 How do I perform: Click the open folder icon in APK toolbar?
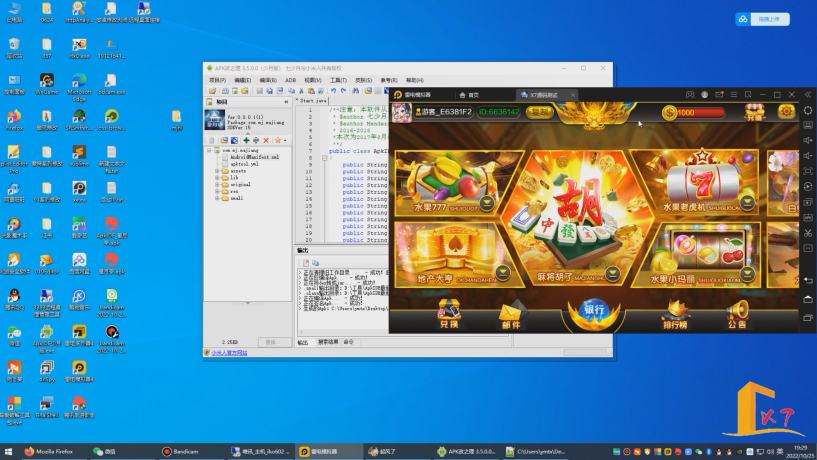pyautogui.click(x=213, y=91)
